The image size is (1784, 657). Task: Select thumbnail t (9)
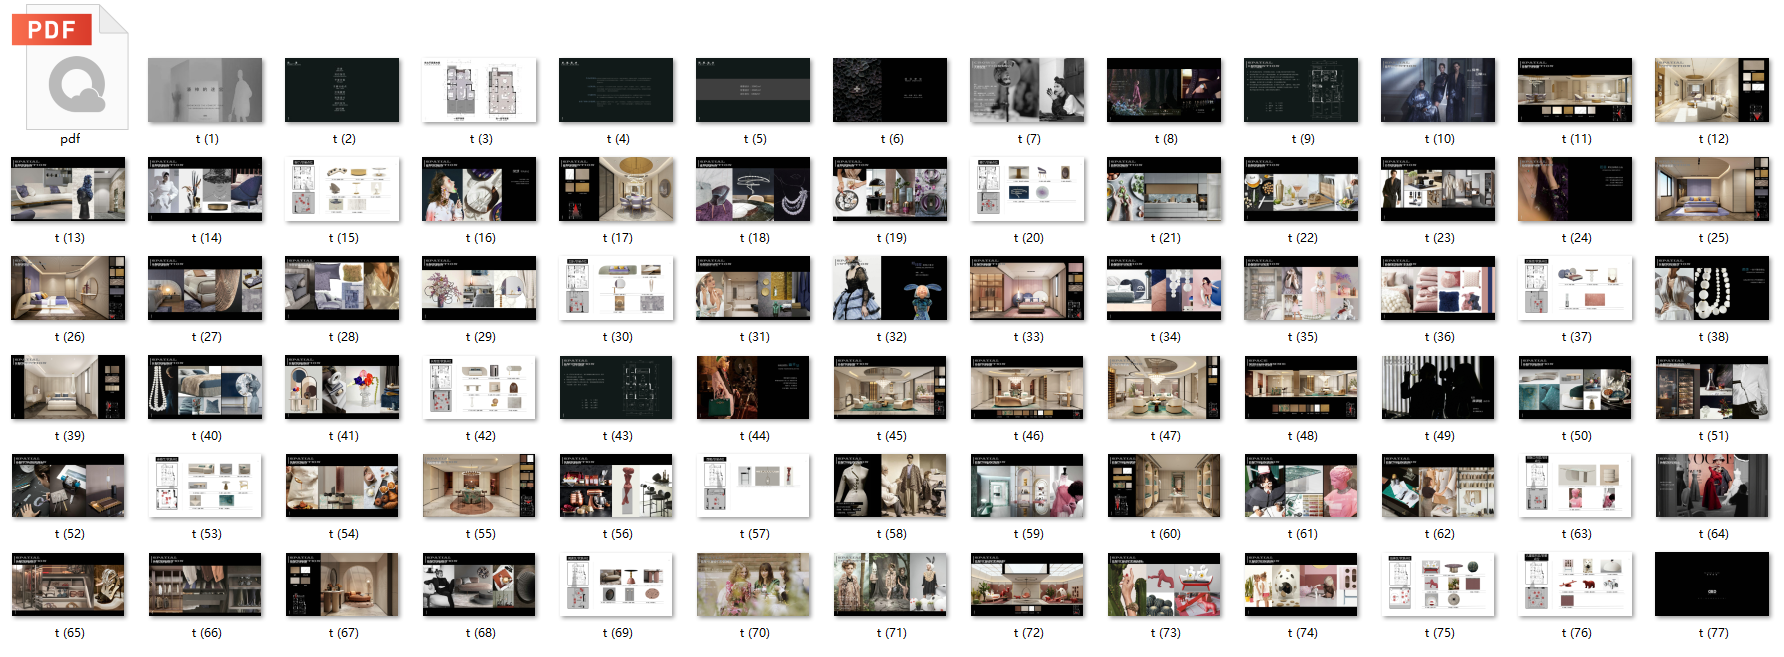point(1301,90)
